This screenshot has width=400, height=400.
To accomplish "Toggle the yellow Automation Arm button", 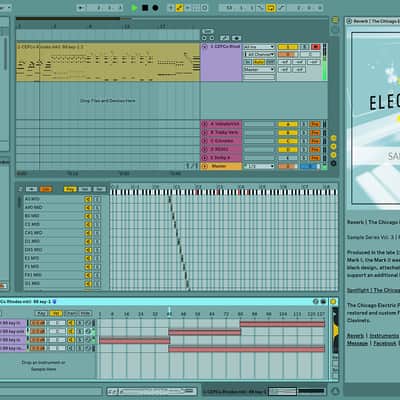I will [180, 8].
